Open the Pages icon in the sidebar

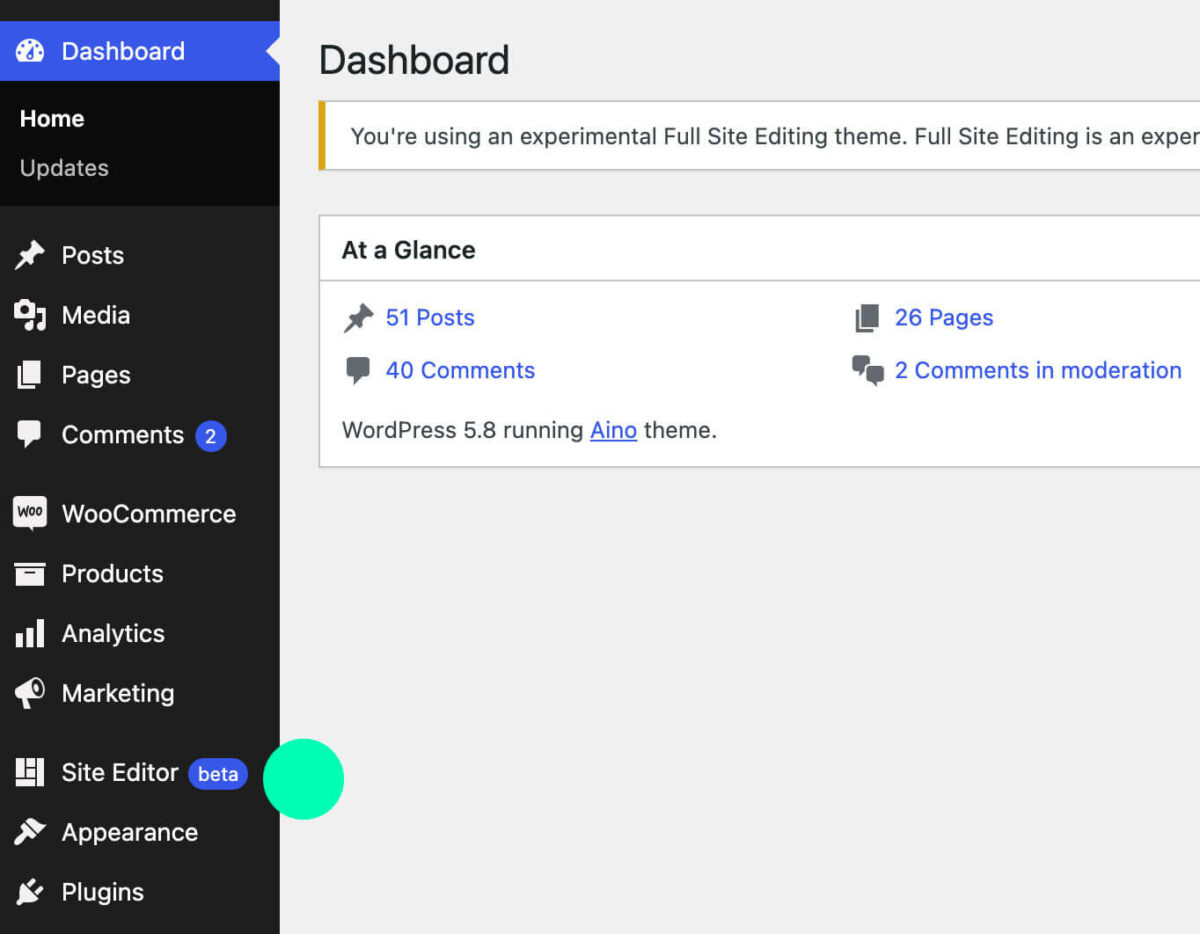point(30,375)
